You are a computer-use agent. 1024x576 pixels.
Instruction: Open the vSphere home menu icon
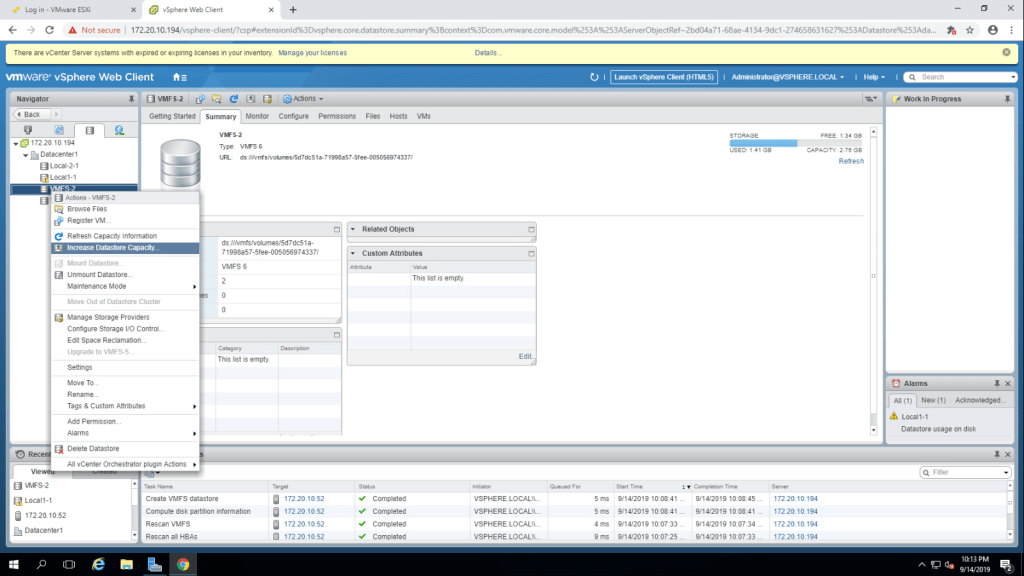(180, 77)
